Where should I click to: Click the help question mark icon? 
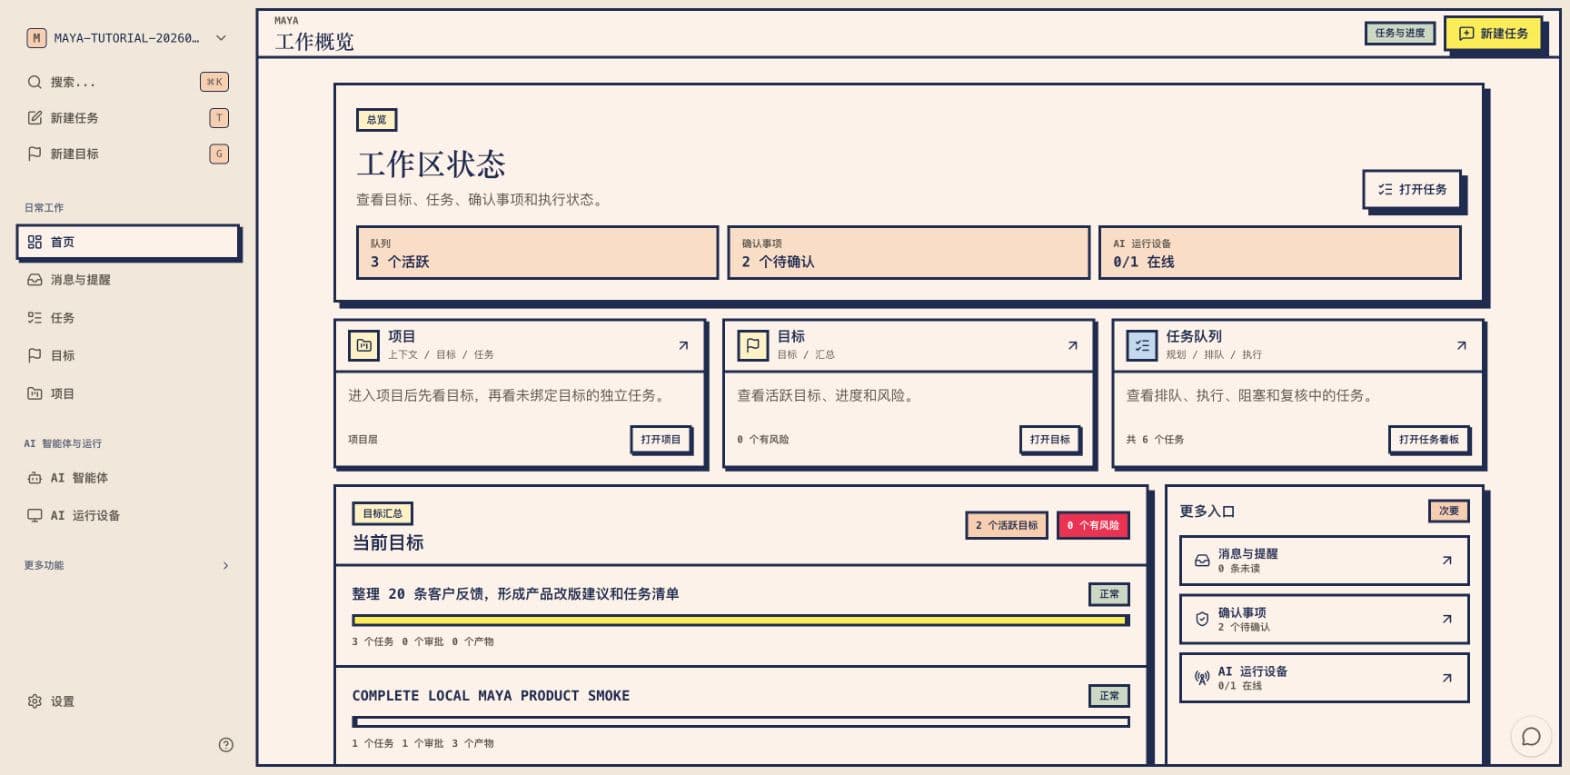coord(226,744)
